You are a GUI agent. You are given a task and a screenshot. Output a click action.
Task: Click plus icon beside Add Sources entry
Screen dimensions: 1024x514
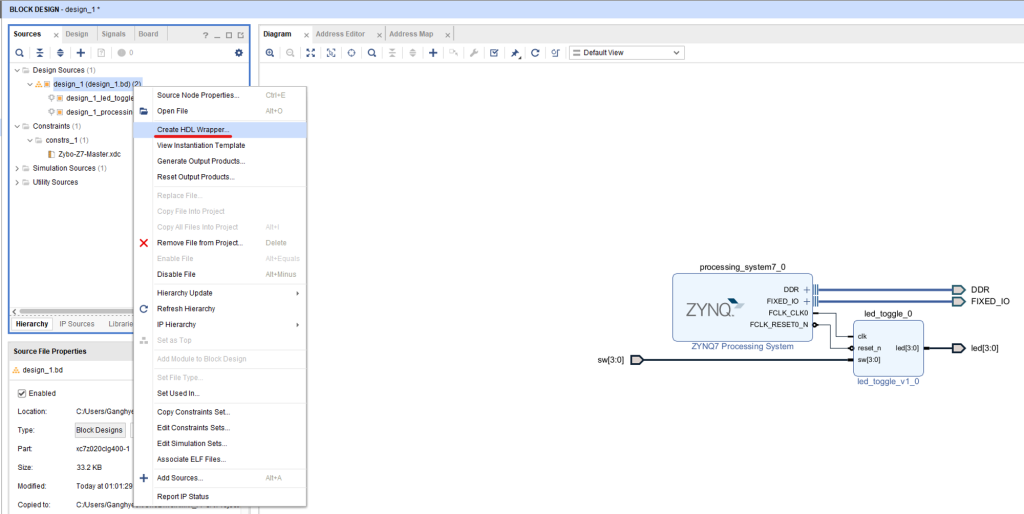coord(144,478)
